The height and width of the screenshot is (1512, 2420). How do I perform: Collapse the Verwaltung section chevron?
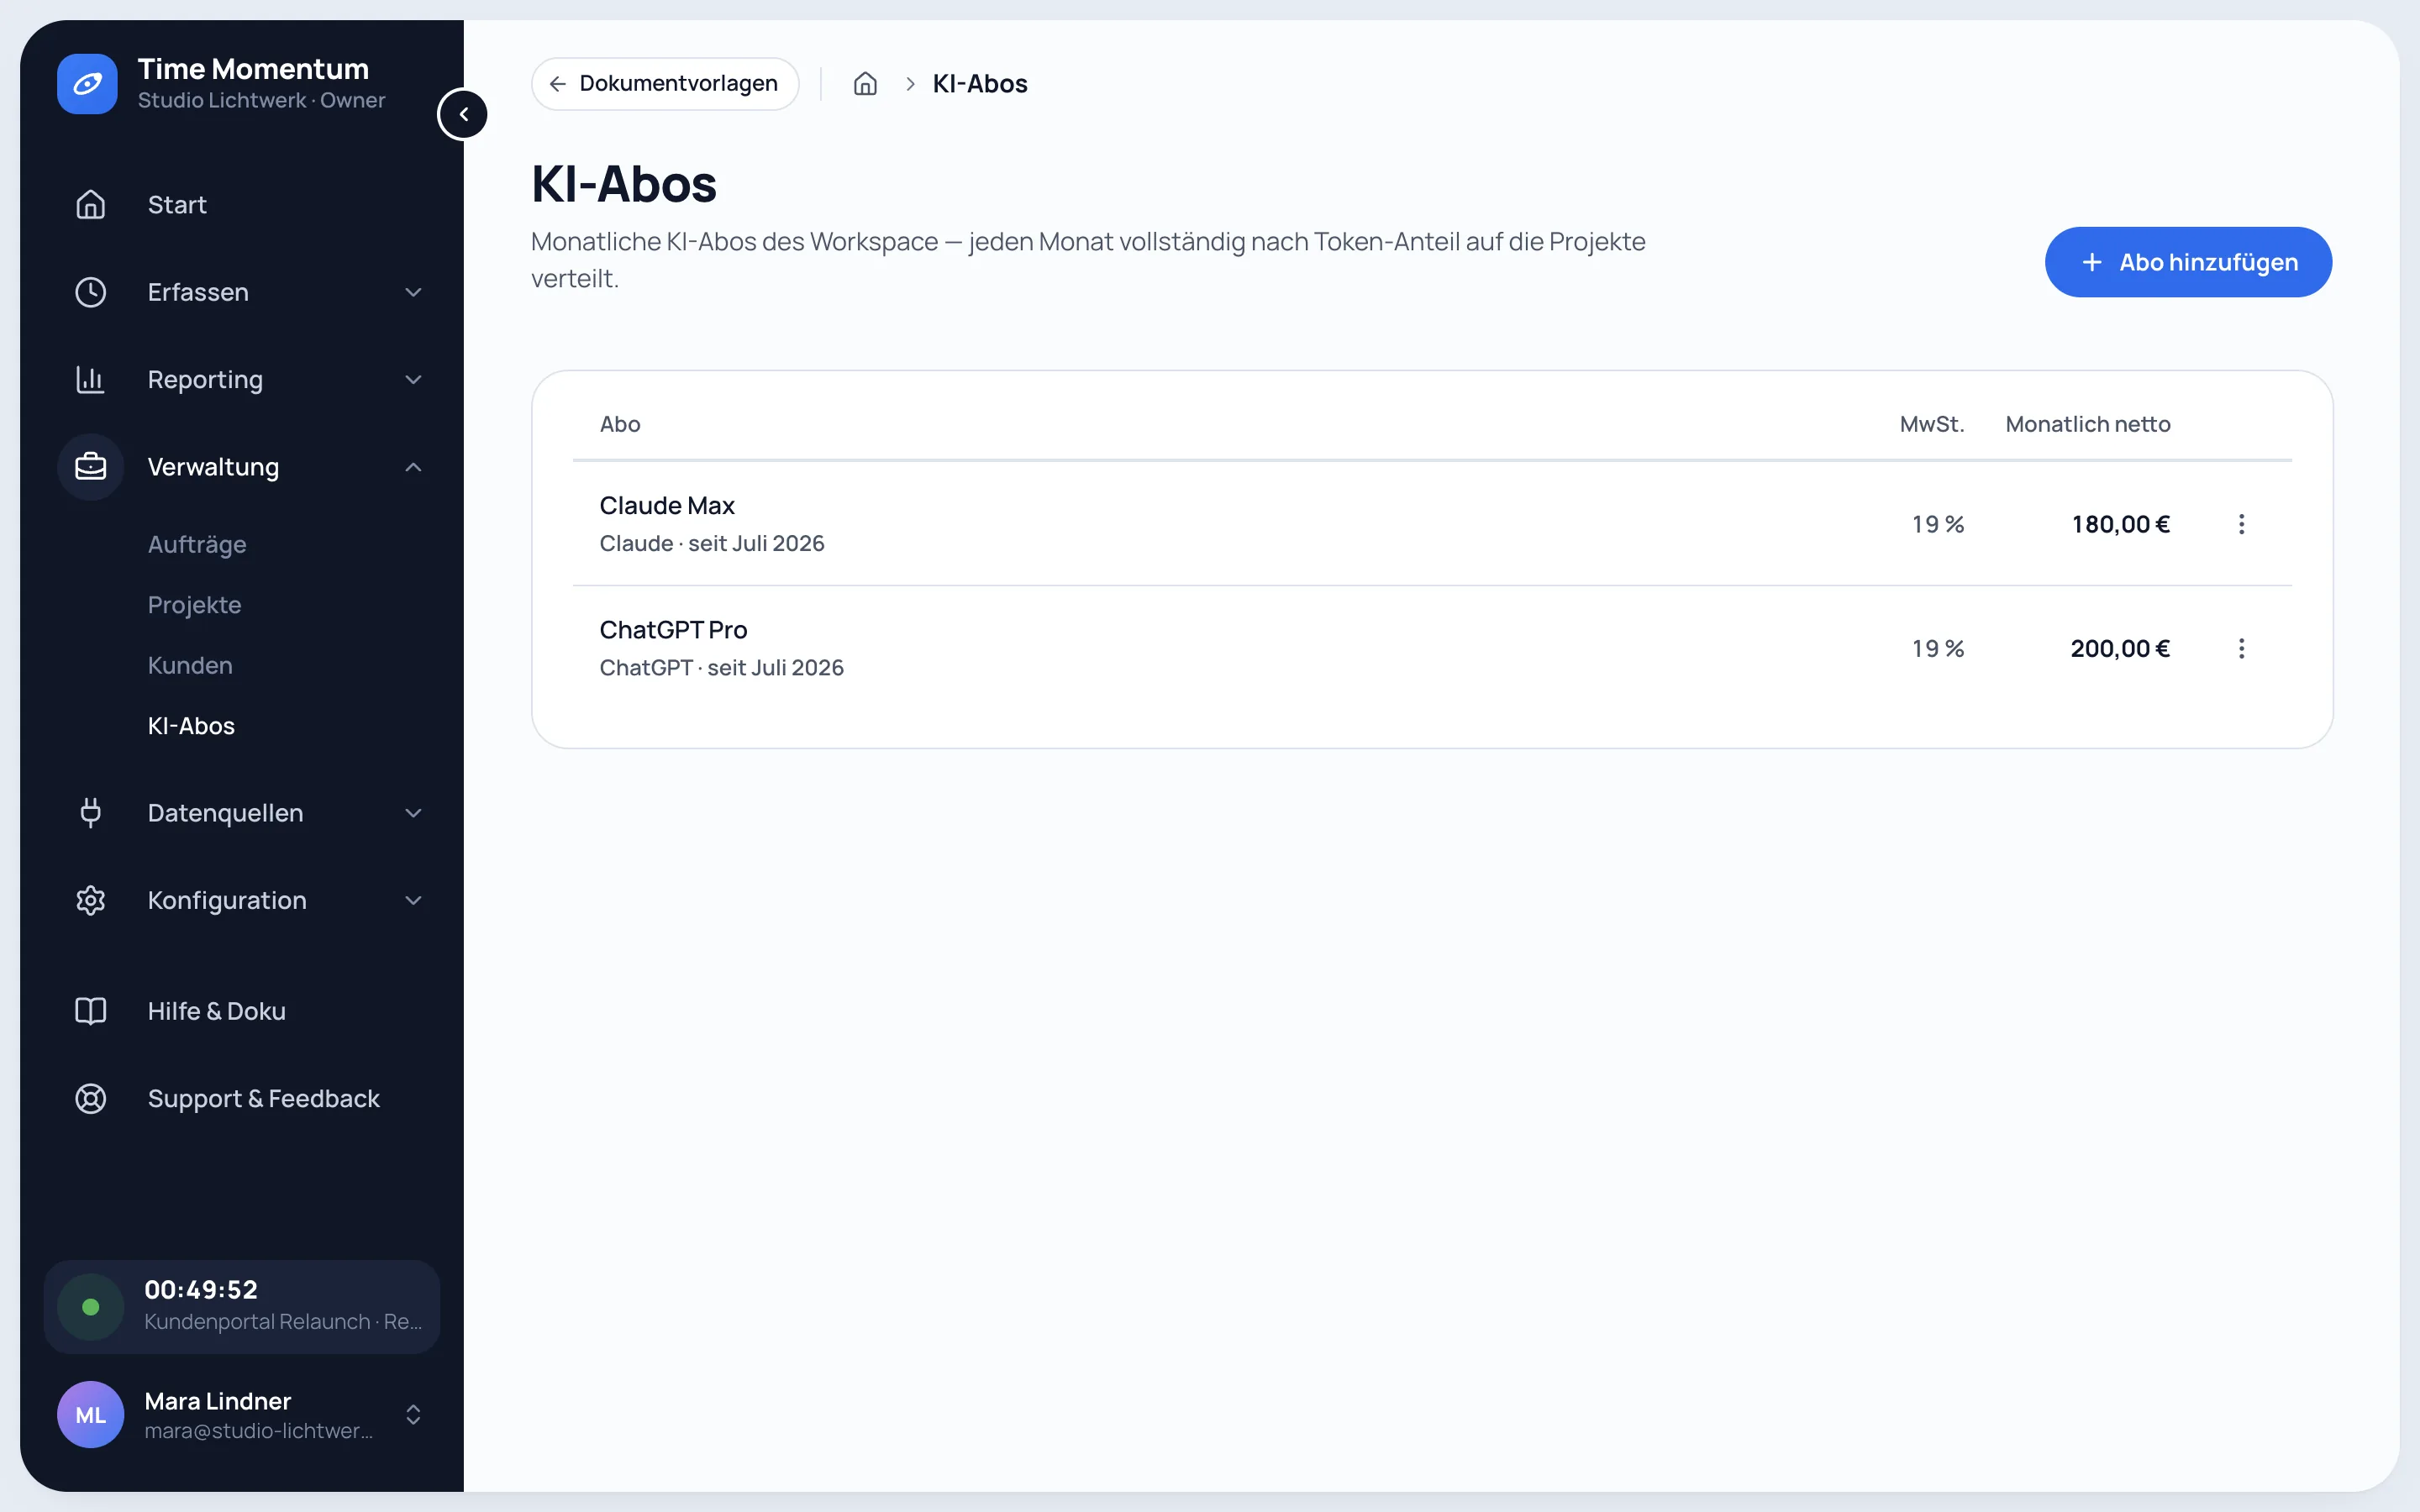tap(413, 467)
